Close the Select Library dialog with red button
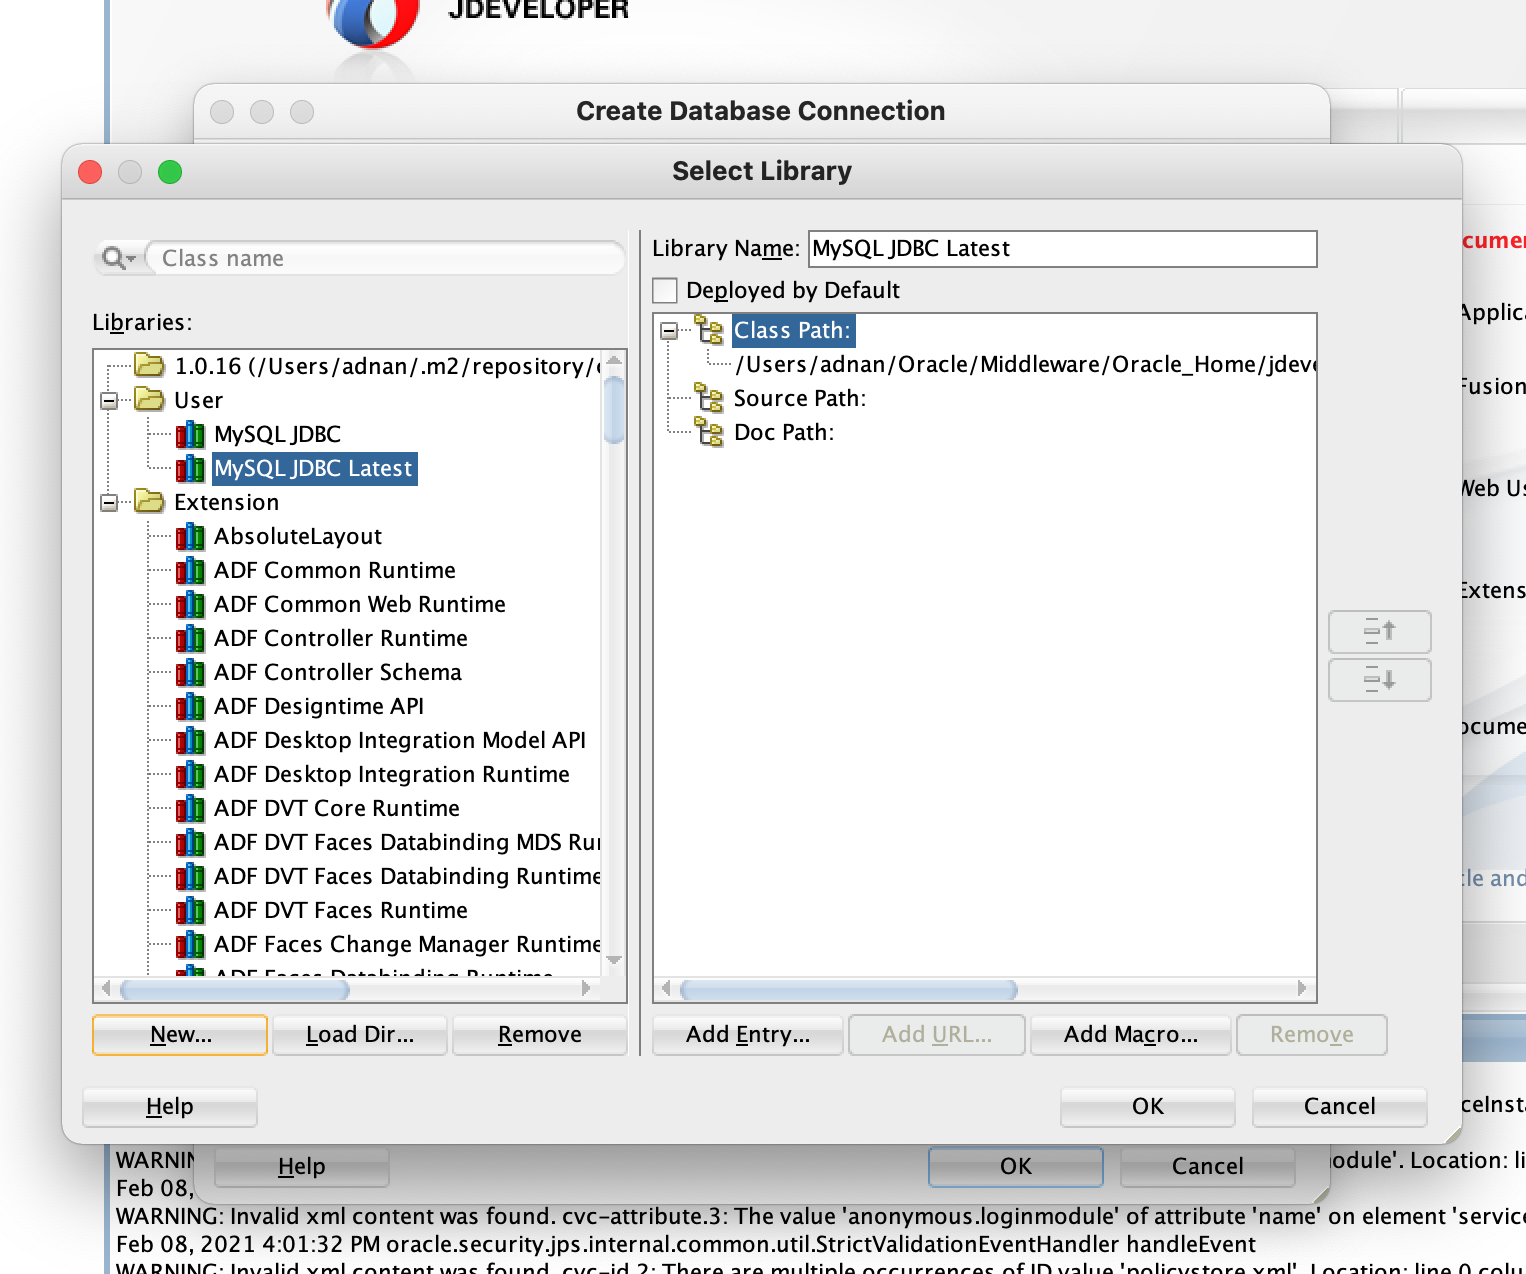Image resolution: width=1526 pixels, height=1274 pixels. point(90,172)
